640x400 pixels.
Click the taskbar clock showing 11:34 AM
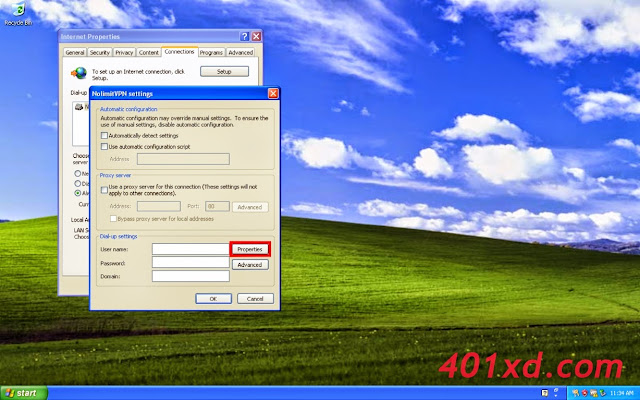621,393
